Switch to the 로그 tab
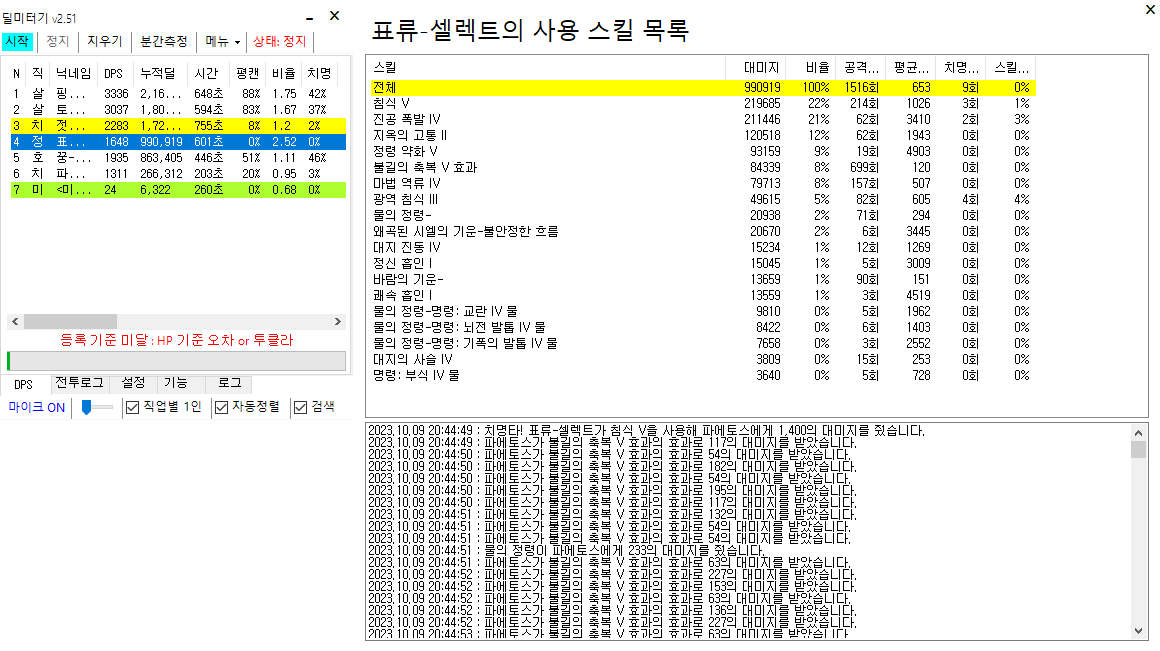This screenshot has width=1160, height=651. [x=229, y=382]
